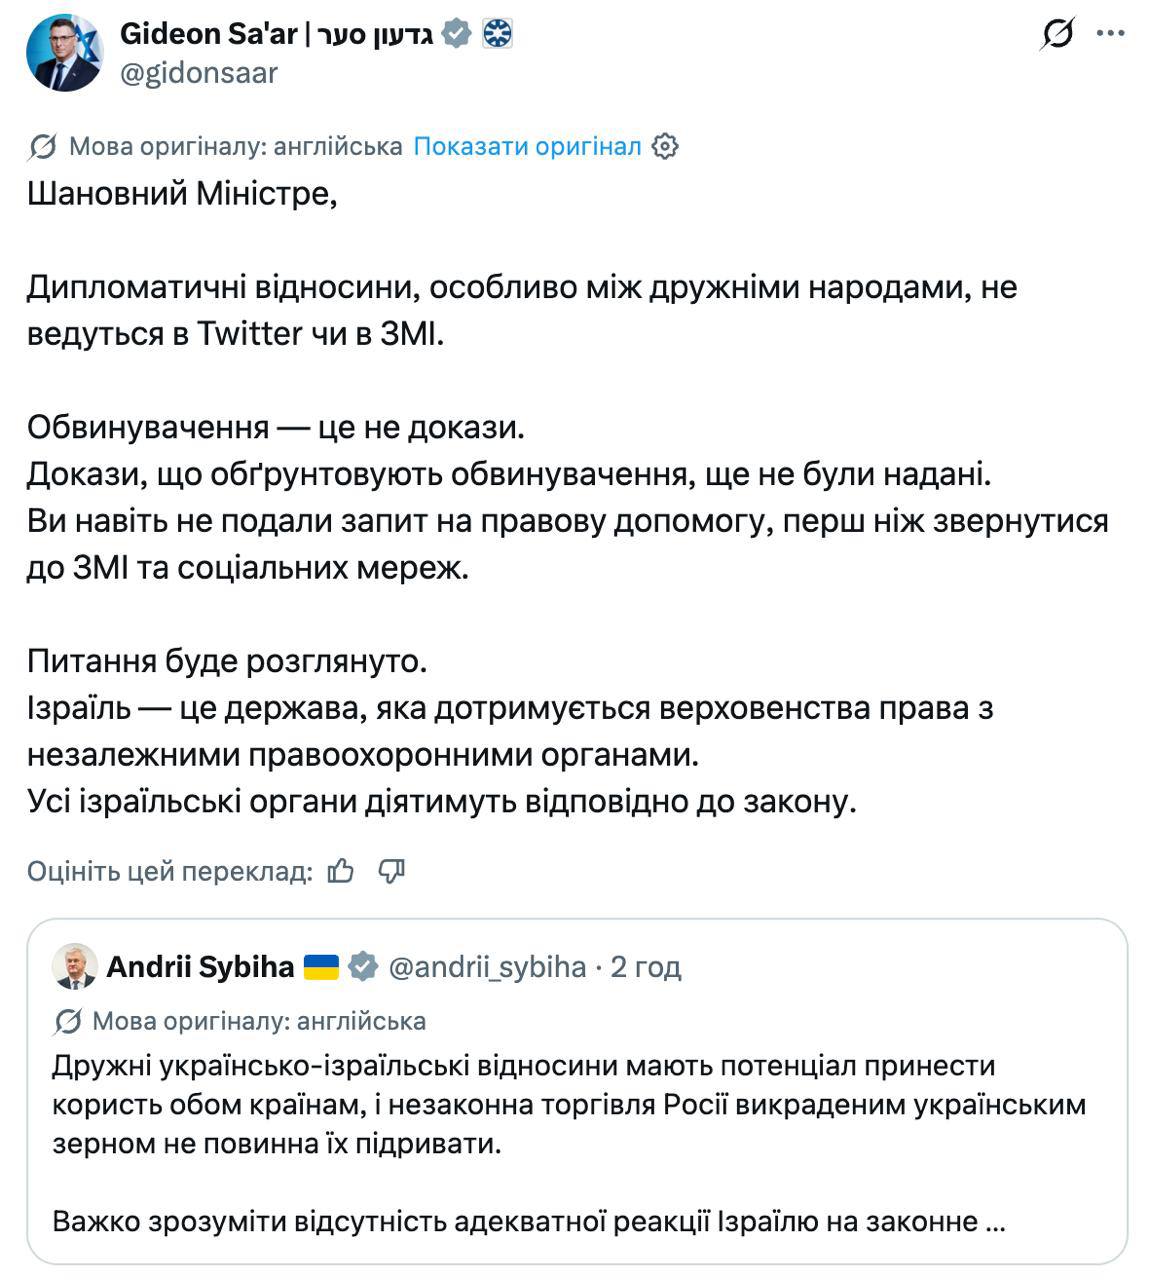
Task: Click the blue verified badge next to Gideon Sa'ar
Action: [x=456, y=34]
